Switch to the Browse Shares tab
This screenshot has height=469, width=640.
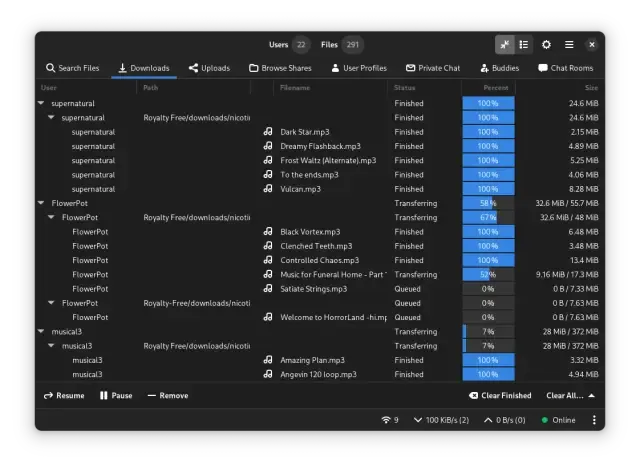(x=280, y=69)
